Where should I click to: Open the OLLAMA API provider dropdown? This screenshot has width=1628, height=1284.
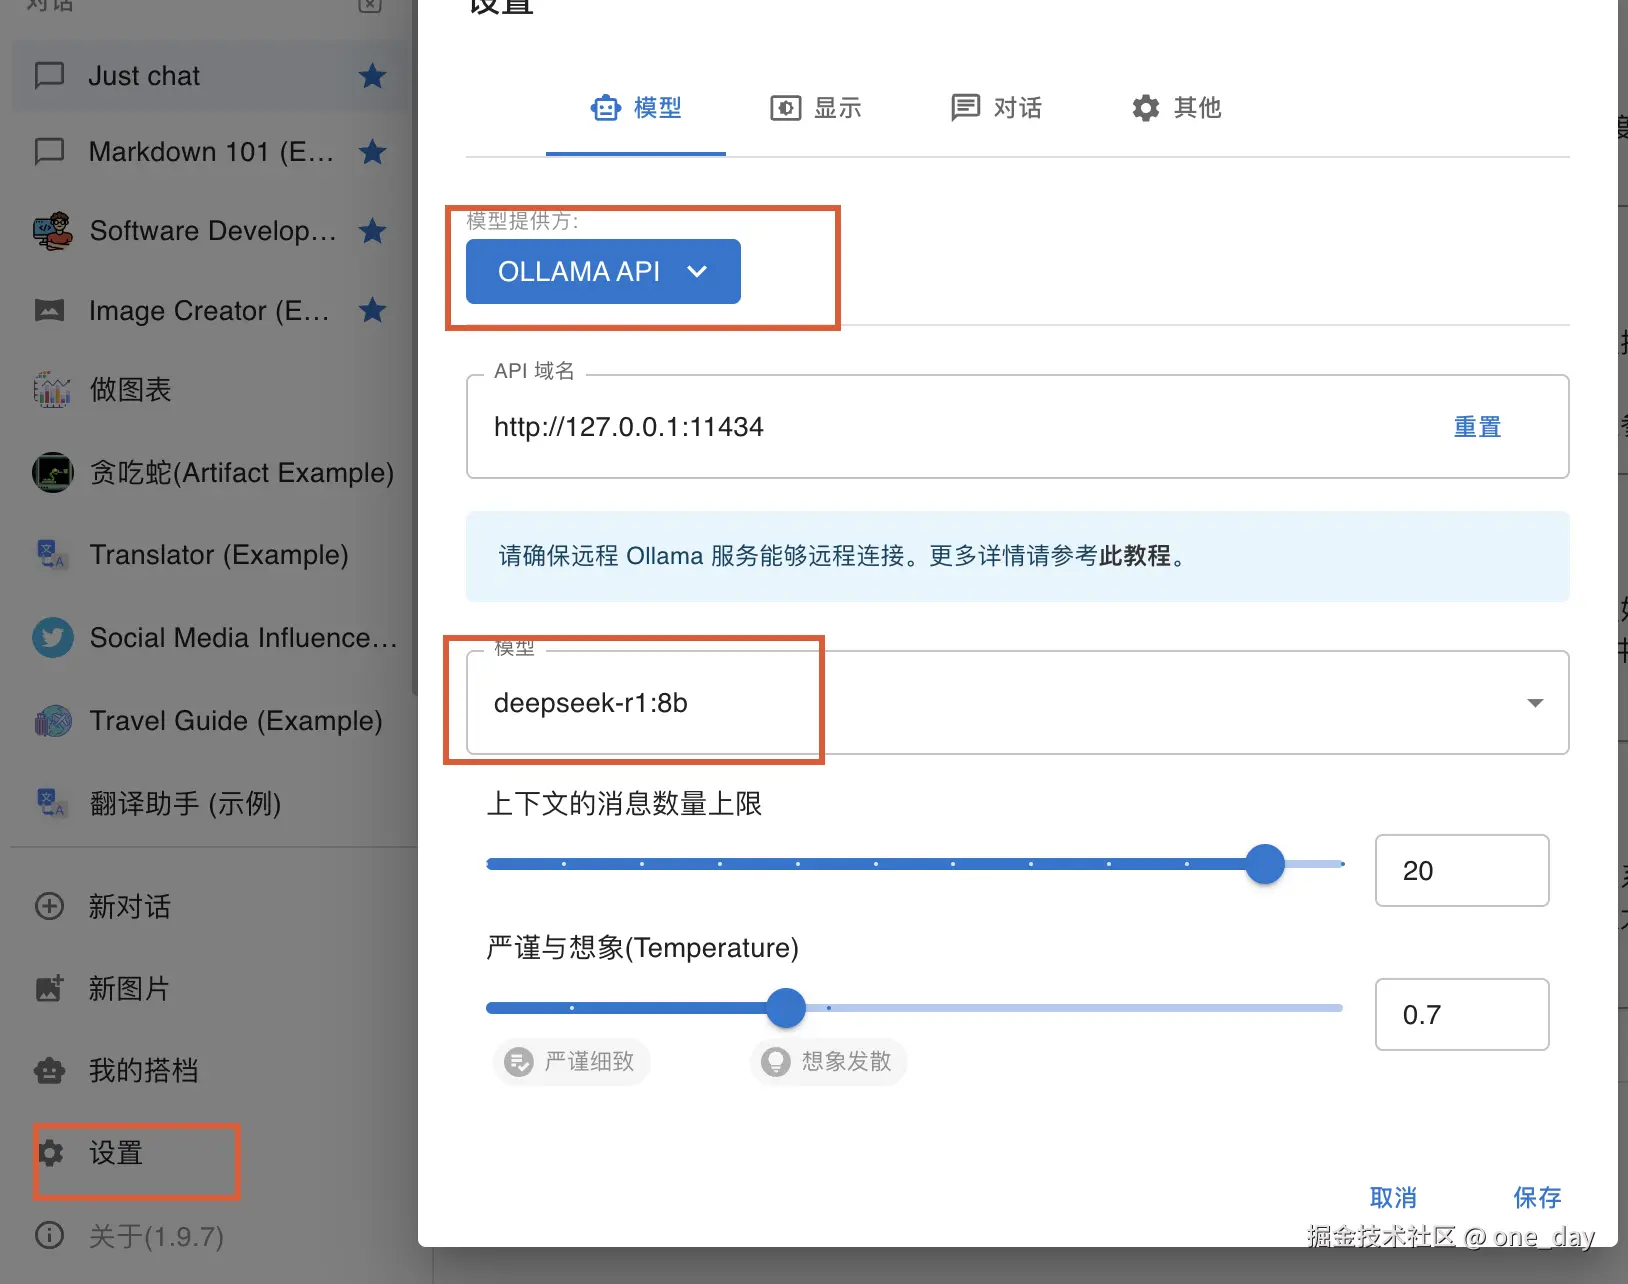tap(603, 271)
